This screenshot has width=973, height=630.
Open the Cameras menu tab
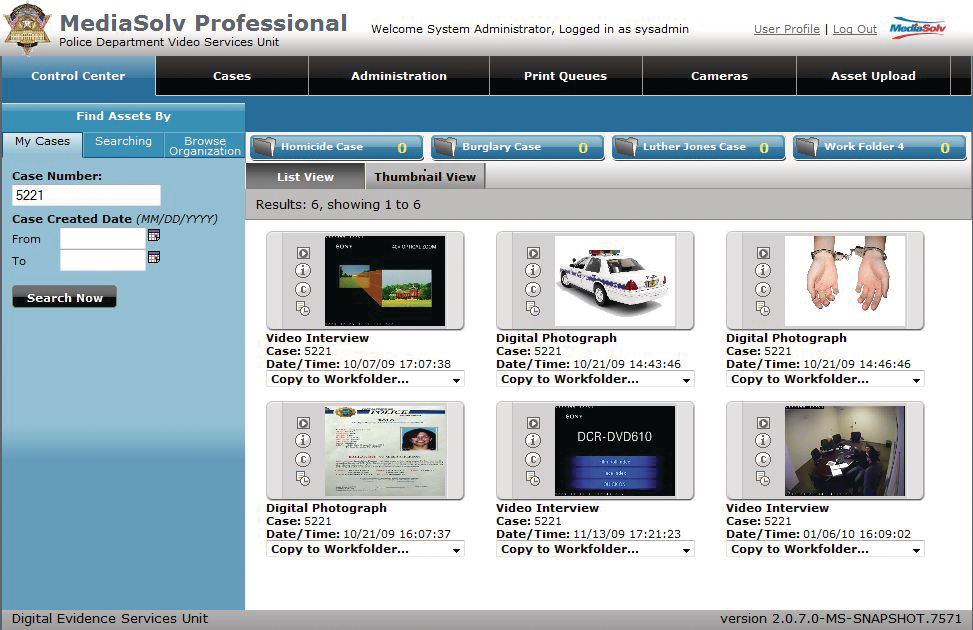[x=719, y=76]
